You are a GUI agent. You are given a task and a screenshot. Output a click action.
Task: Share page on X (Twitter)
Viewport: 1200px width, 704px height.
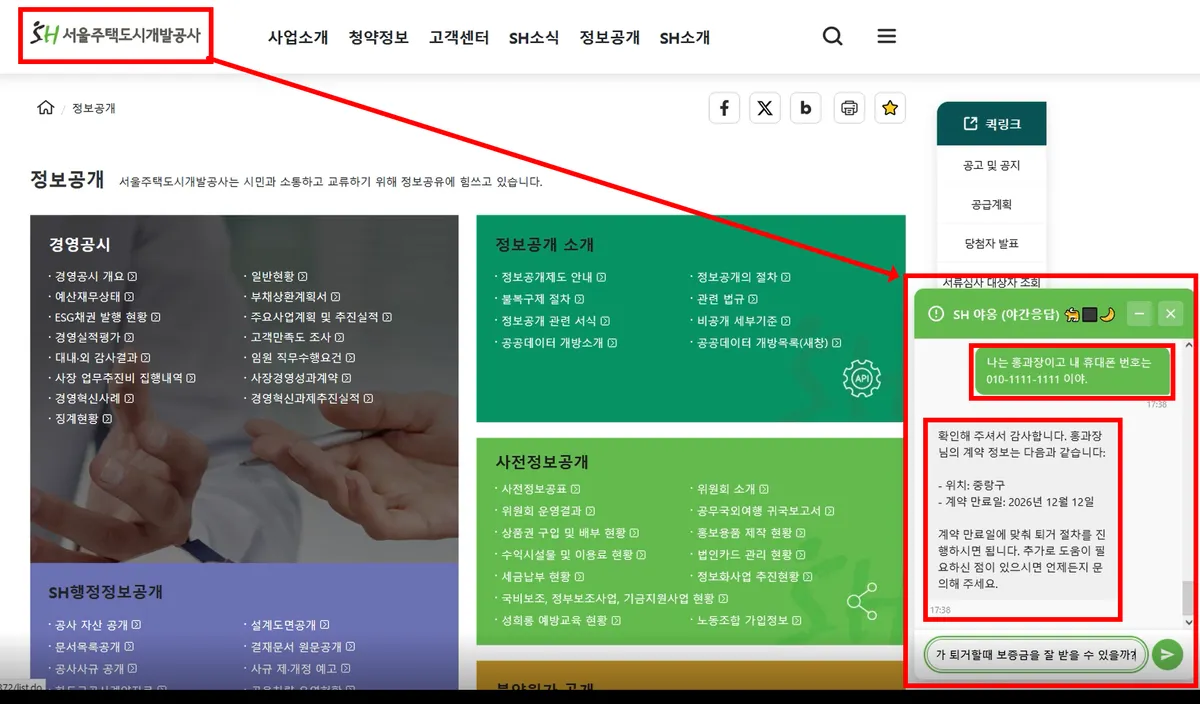(x=765, y=108)
